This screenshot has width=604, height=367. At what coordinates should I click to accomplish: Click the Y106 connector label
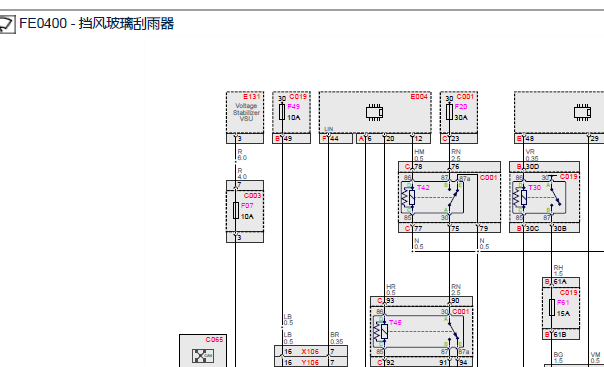[310, 363]
